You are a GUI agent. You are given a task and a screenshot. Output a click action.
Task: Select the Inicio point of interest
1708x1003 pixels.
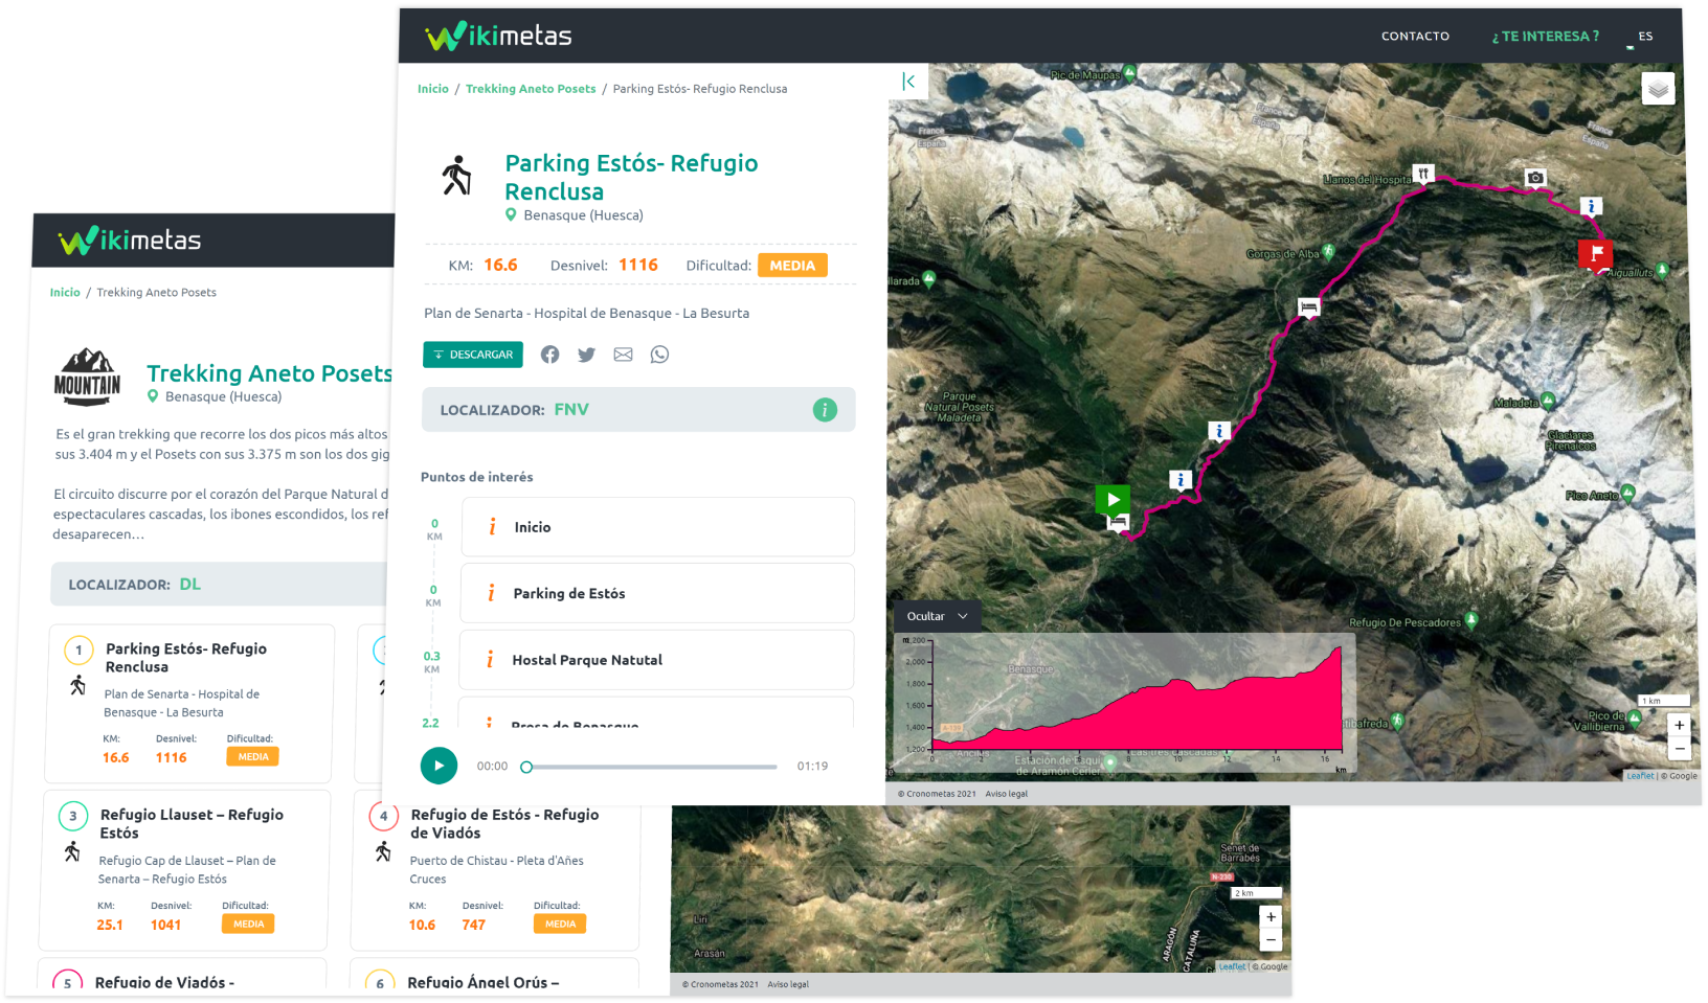pyautogui.click(x=658, y=527)
